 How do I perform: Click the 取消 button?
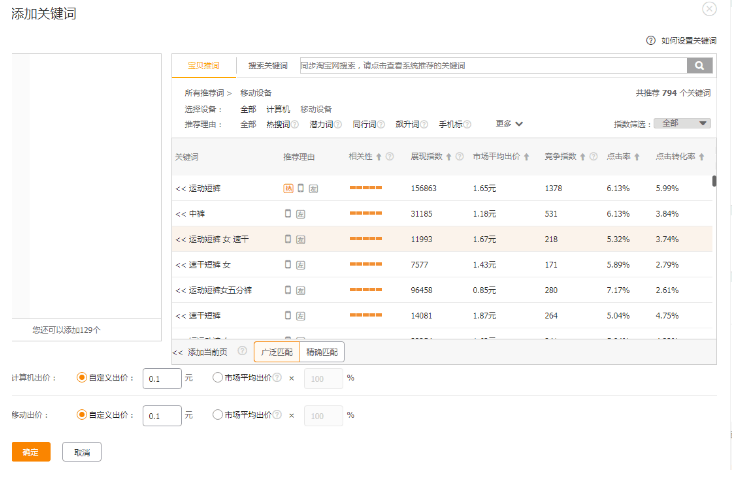point(81,452)
